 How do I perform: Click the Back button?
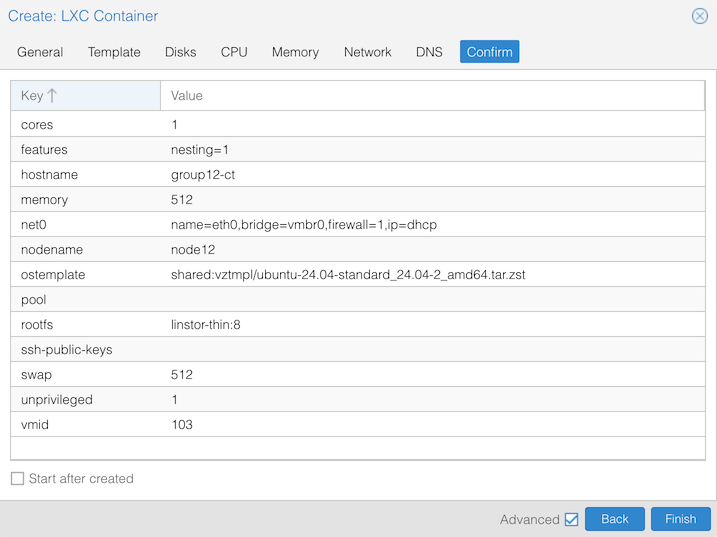click(614, 519)
